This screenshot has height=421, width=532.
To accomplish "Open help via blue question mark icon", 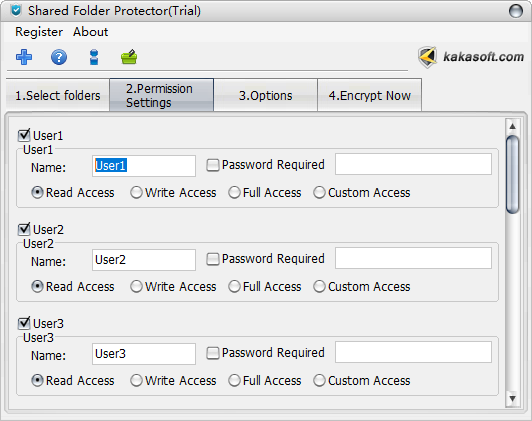I will click(59, 57).
